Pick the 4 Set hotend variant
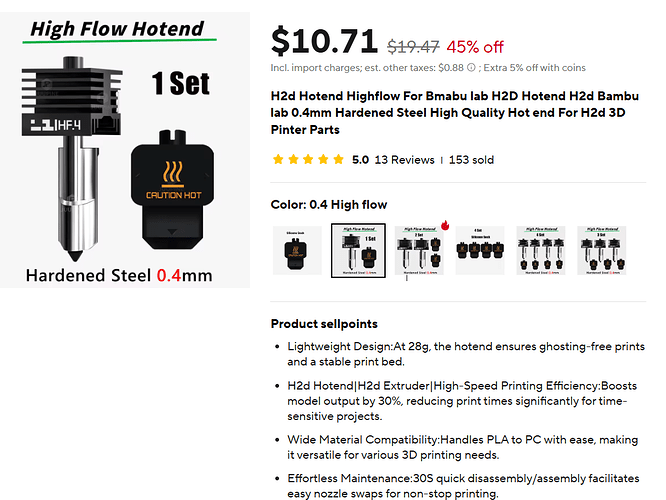 click(x=541, y=251)
